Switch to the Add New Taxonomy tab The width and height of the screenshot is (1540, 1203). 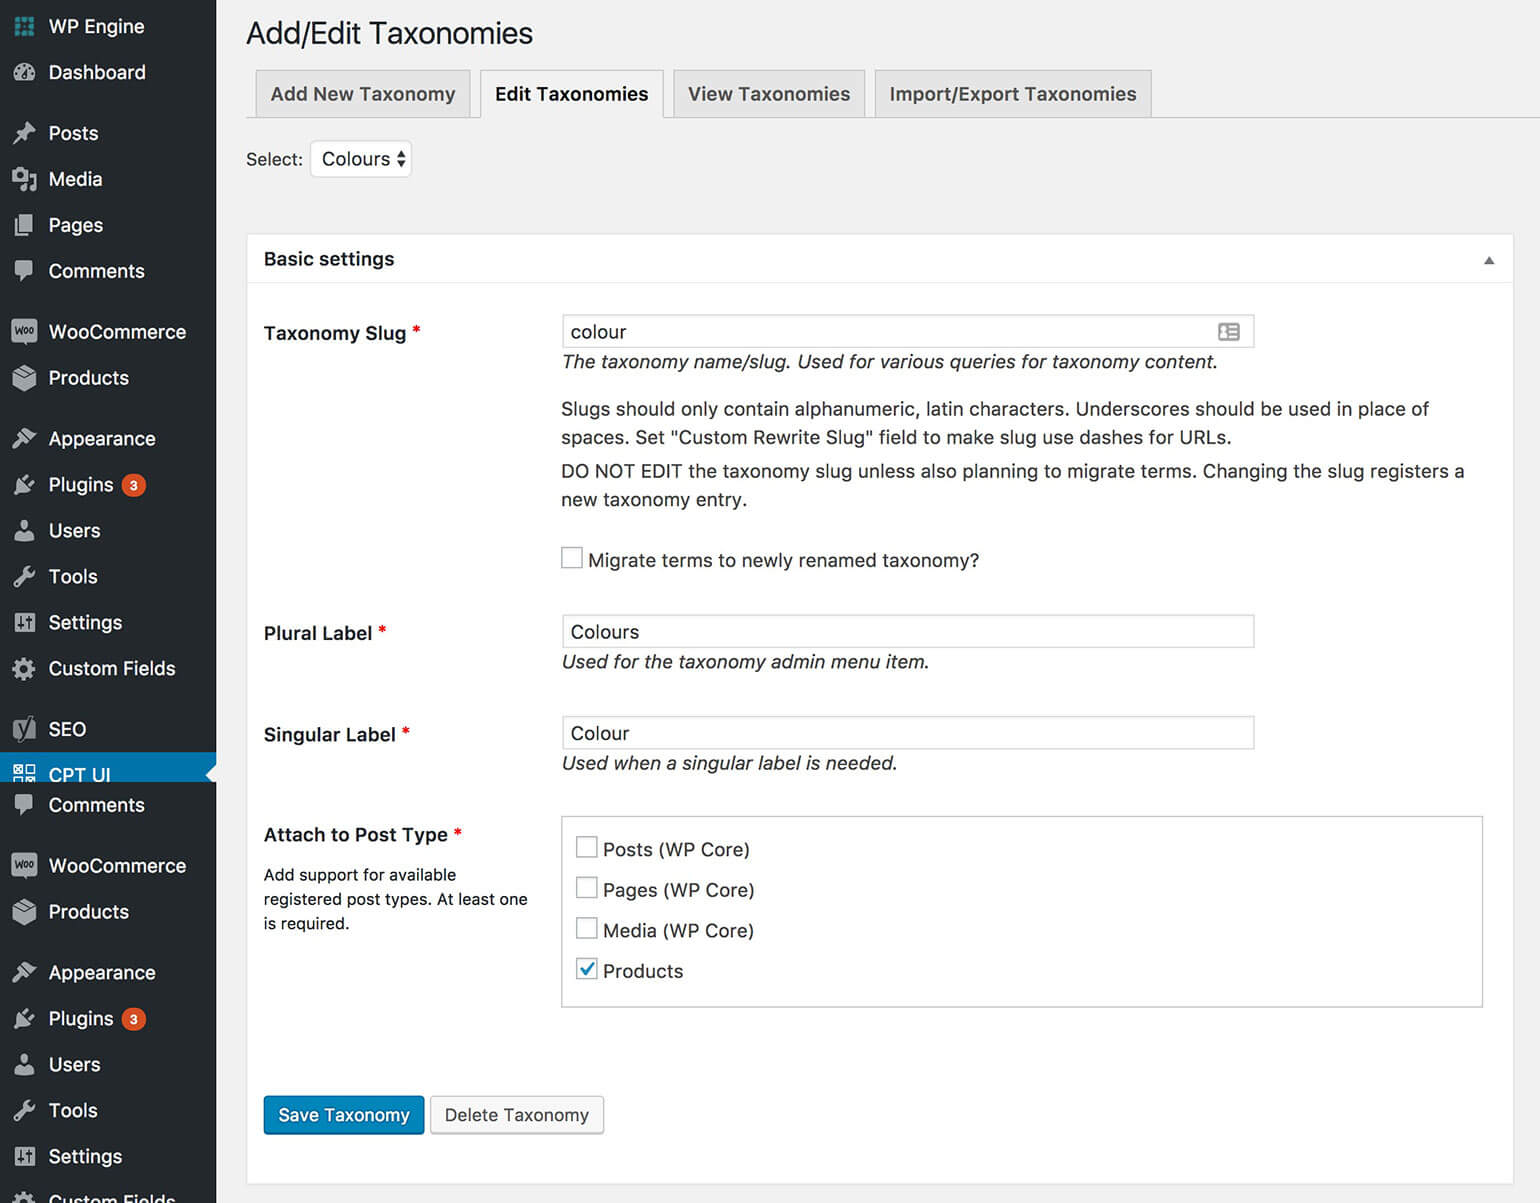pos(362,93)
